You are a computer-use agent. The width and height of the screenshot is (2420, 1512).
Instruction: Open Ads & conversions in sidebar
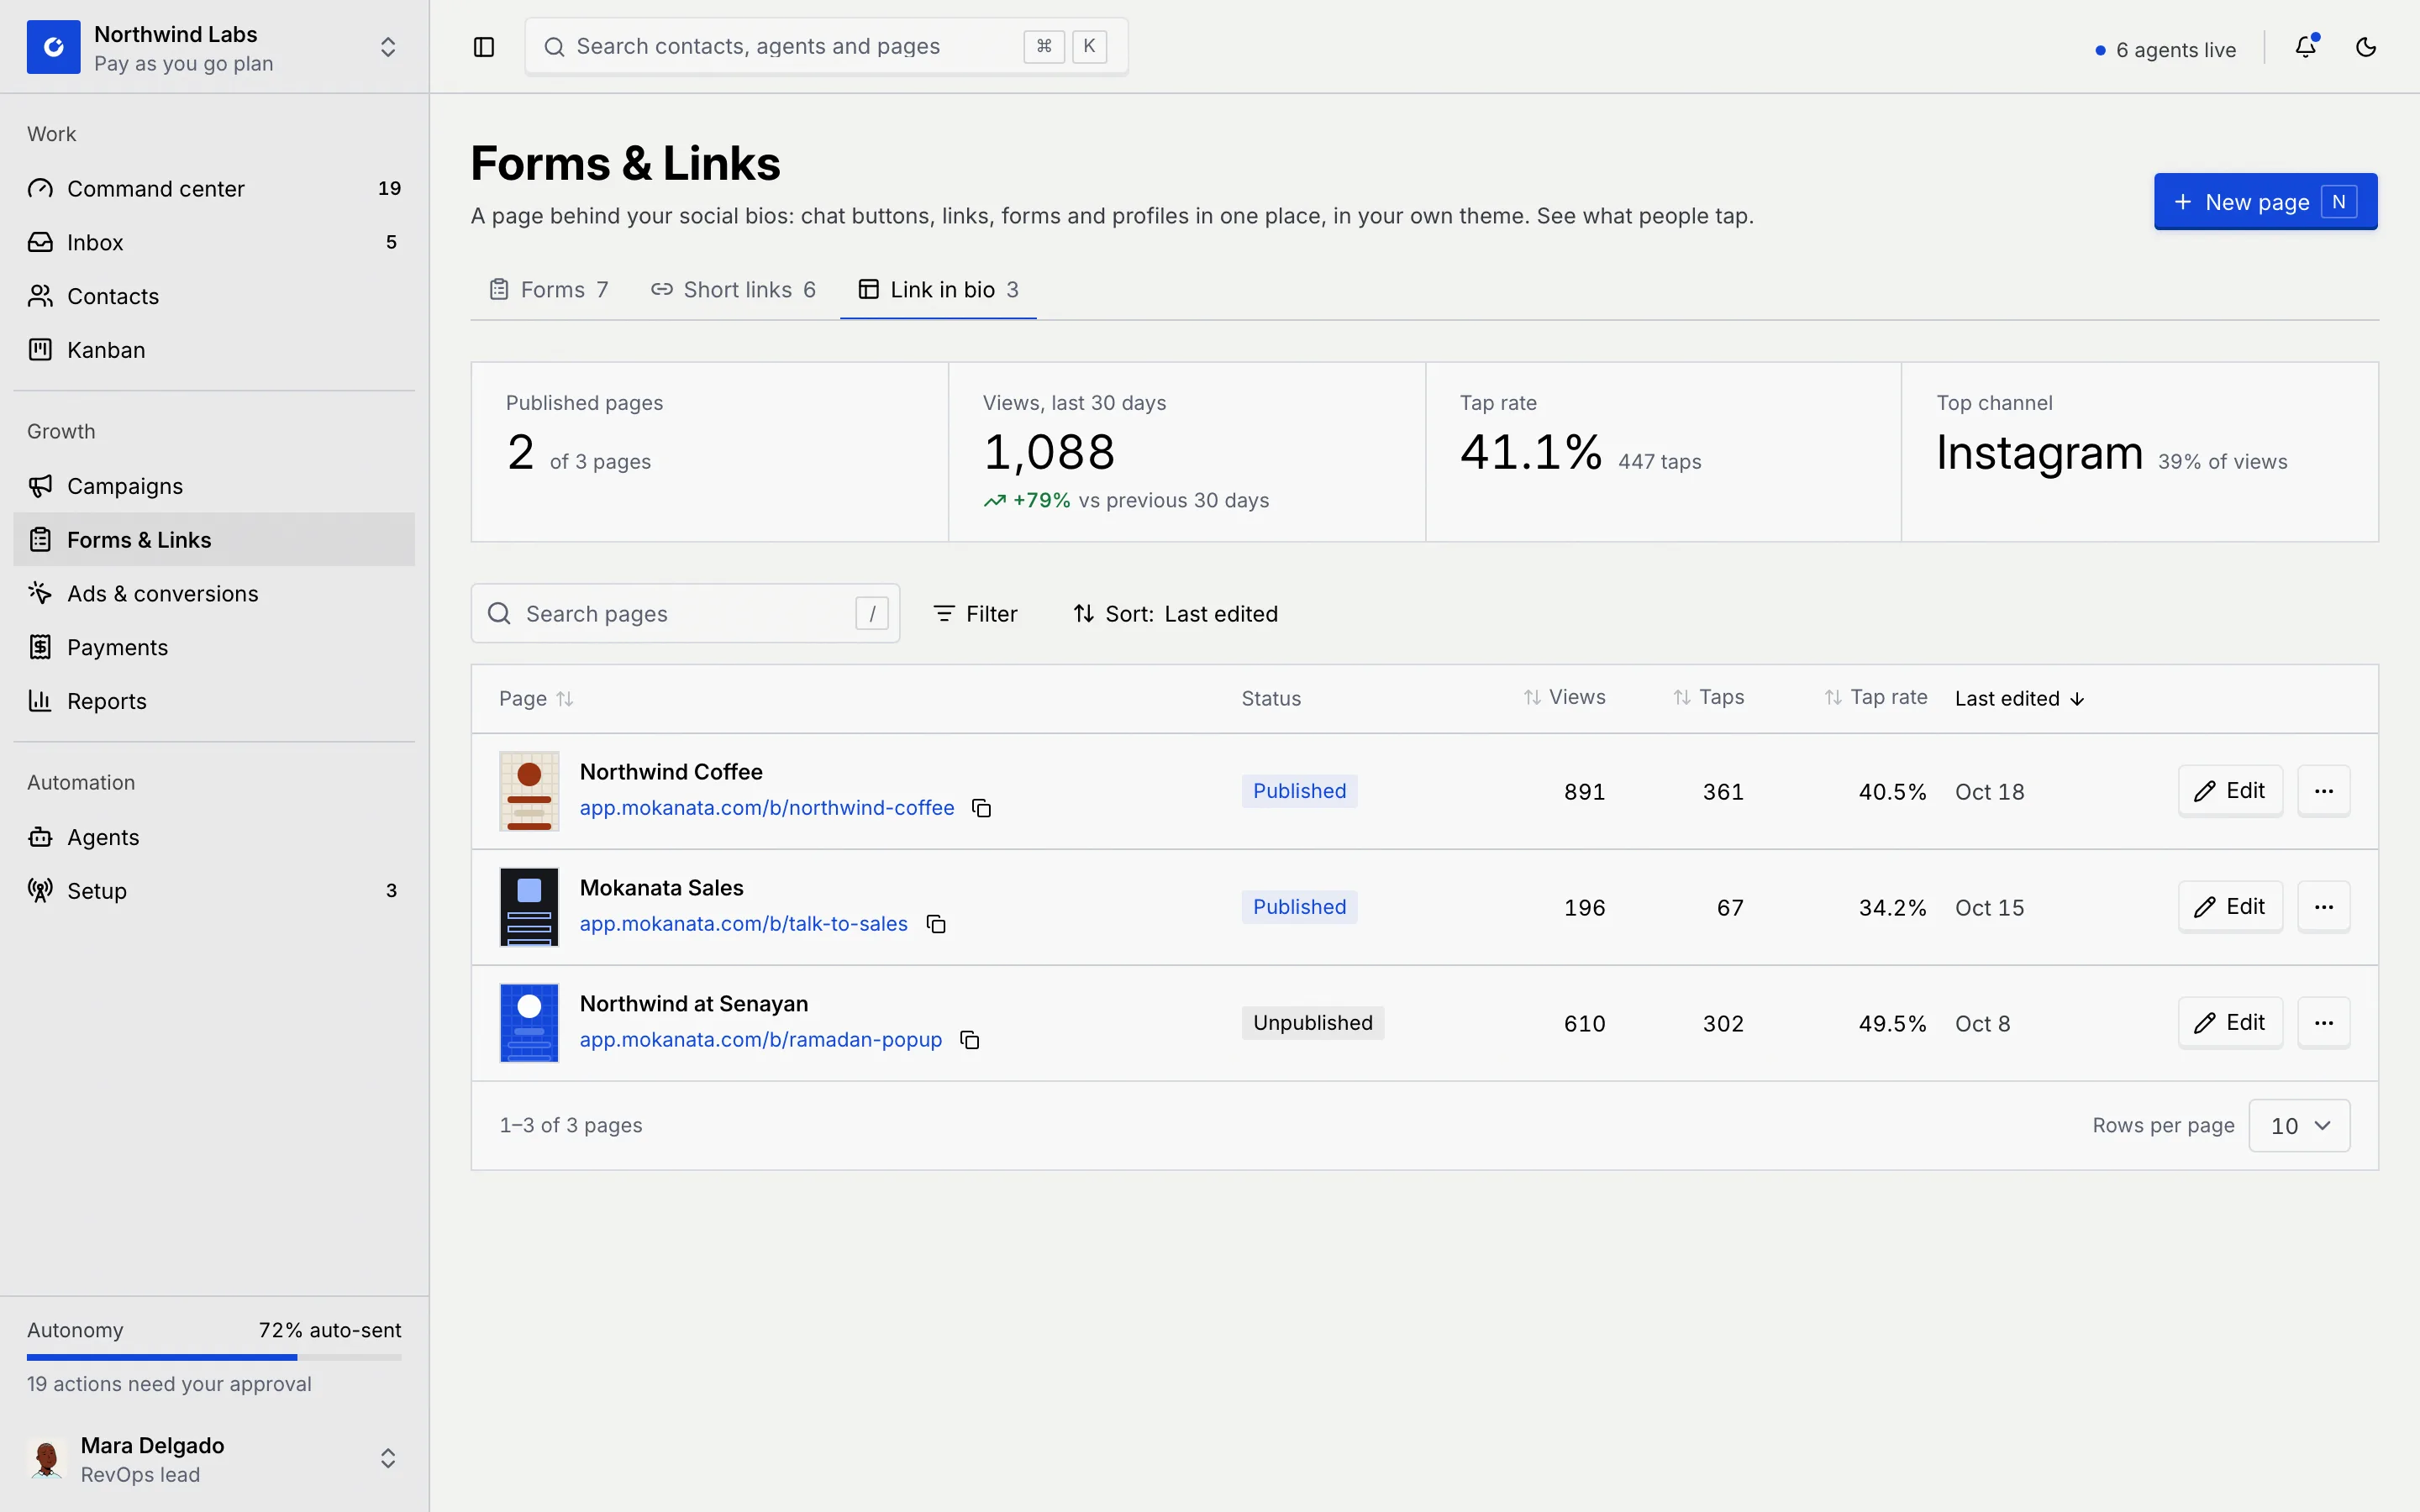[214, 594]
